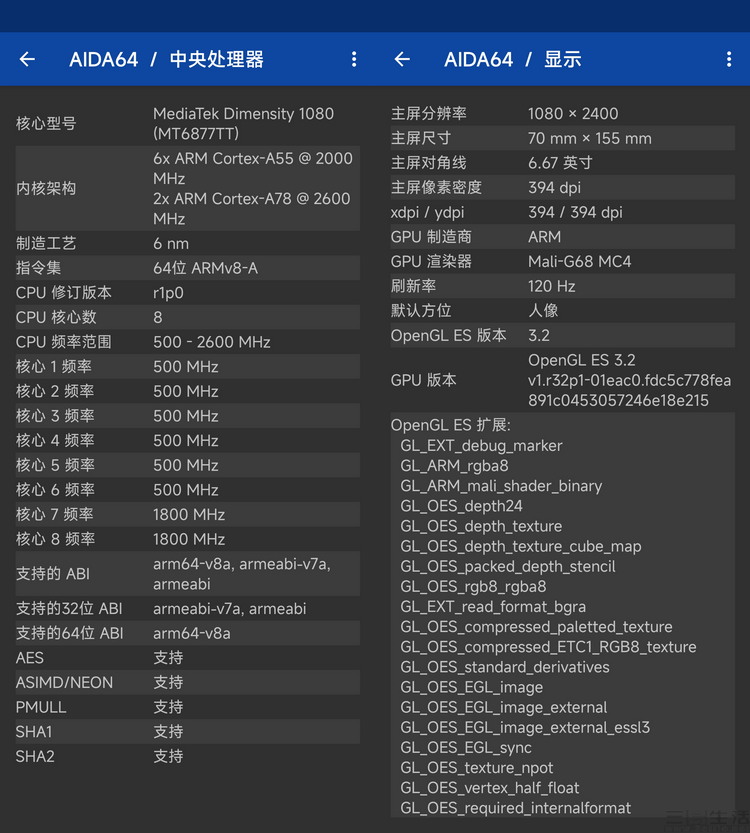Select GL_OES_standard_derivatives extension entry

505,667
